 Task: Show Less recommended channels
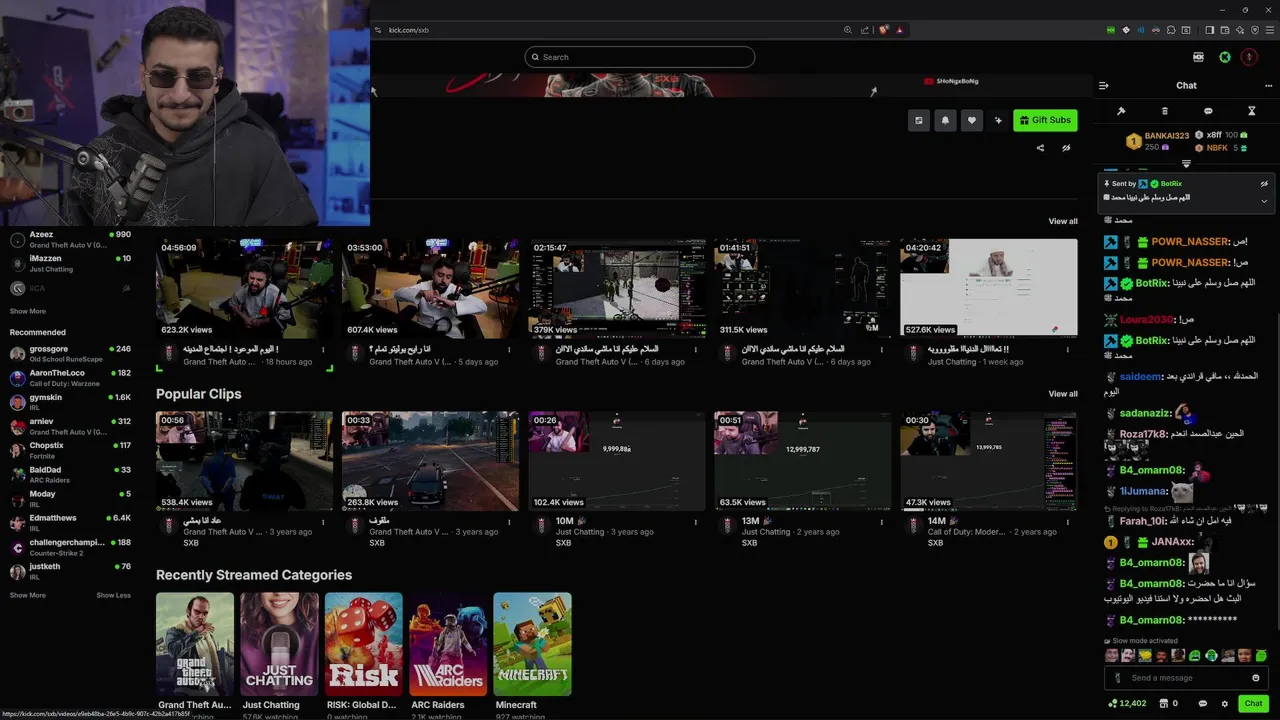[114, 595]
